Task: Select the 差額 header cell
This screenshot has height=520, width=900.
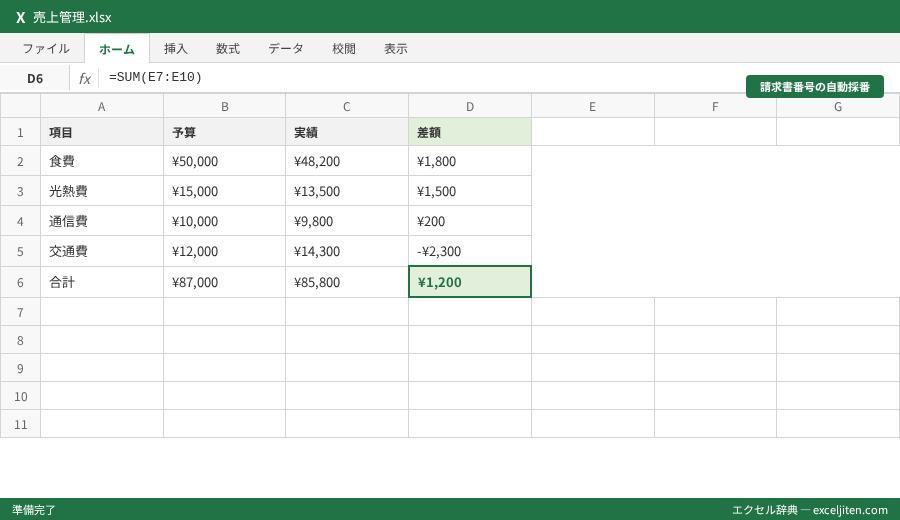Action: [470, 133]
